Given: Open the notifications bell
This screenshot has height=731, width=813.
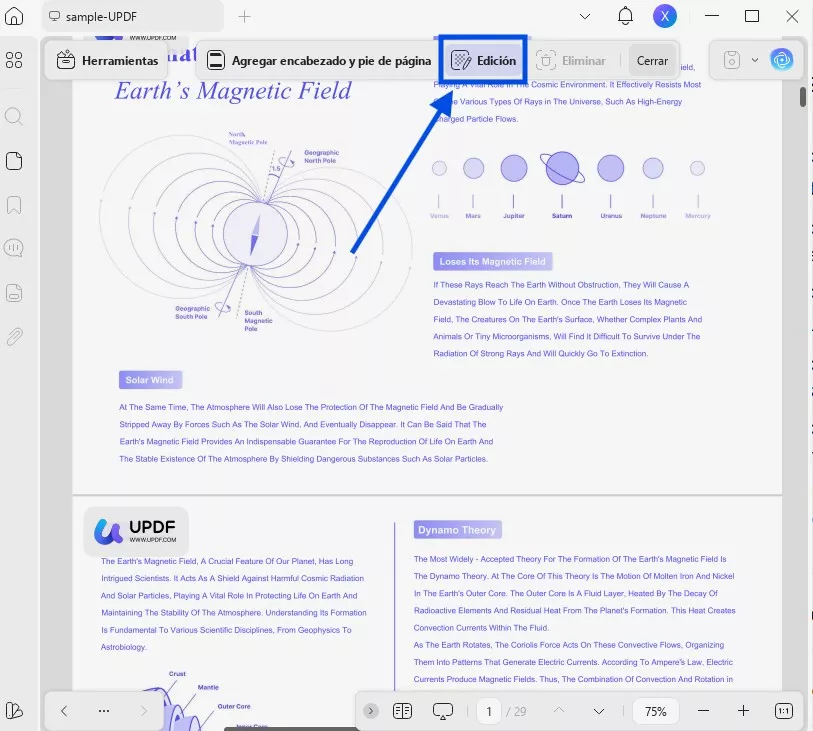Looking at the screenshot, I should click(625, 16).
